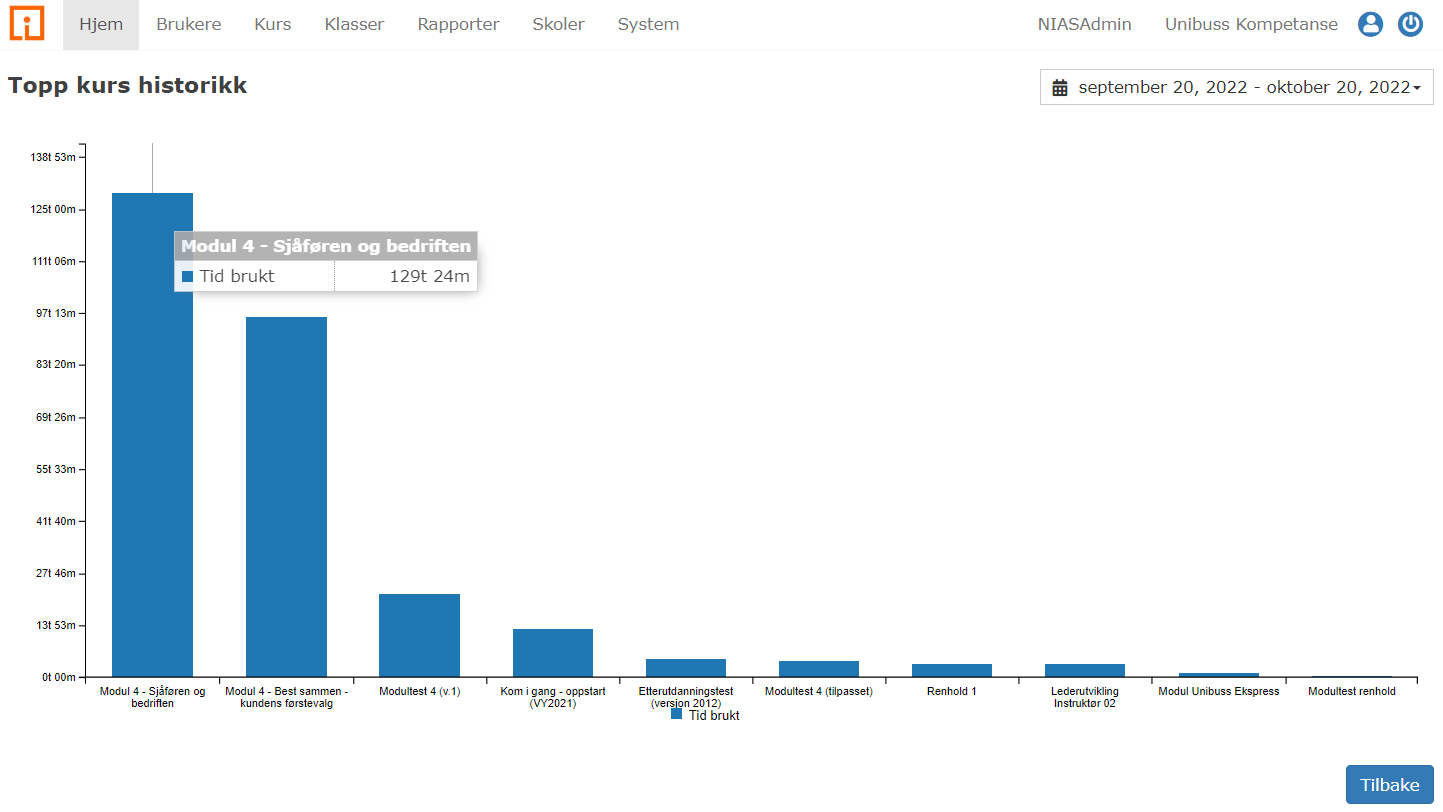Screen dimensions: 1443x812
Task: Open the System menu
Action: coord(648,25)
